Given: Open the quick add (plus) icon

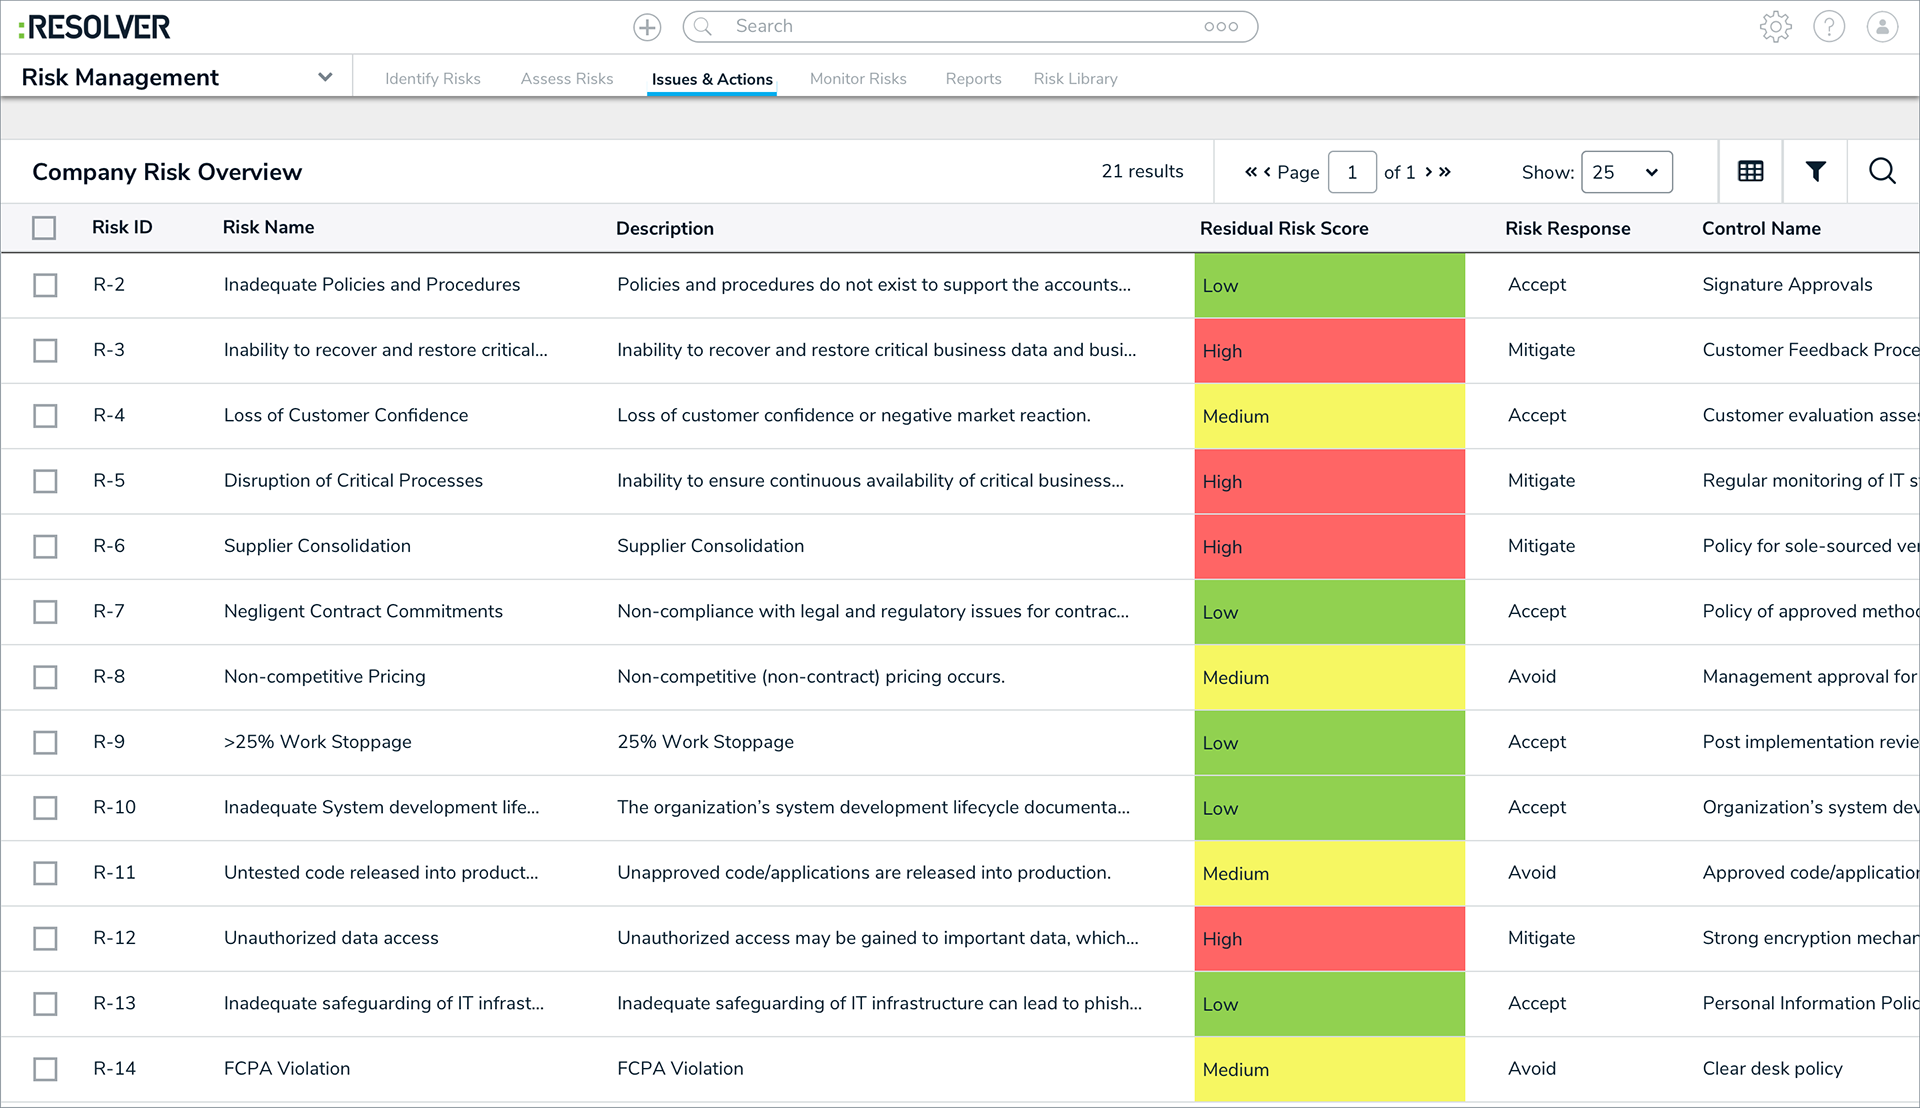Looking at the screenshot, I should click(x=646, y=26).
